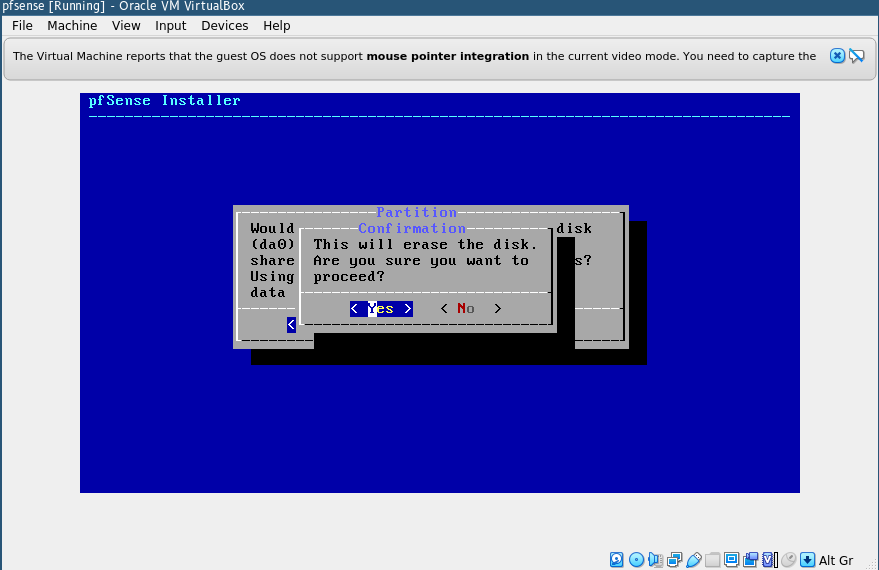Click the pfSense Installer title text
The height and width of the screenshot is (570, 879).
[165, 101]
